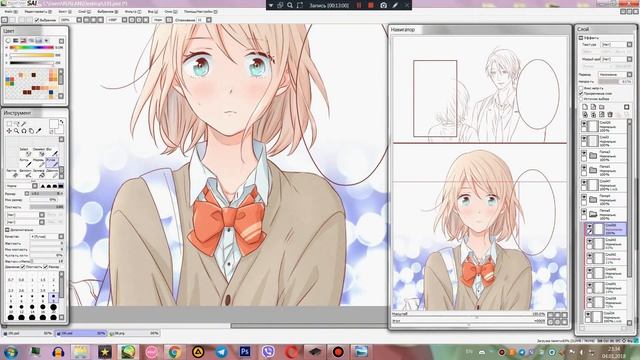Hide the Слой20 layer with its eye
Viewport: 640px width, 360px height.
click(x=584, y=124)
